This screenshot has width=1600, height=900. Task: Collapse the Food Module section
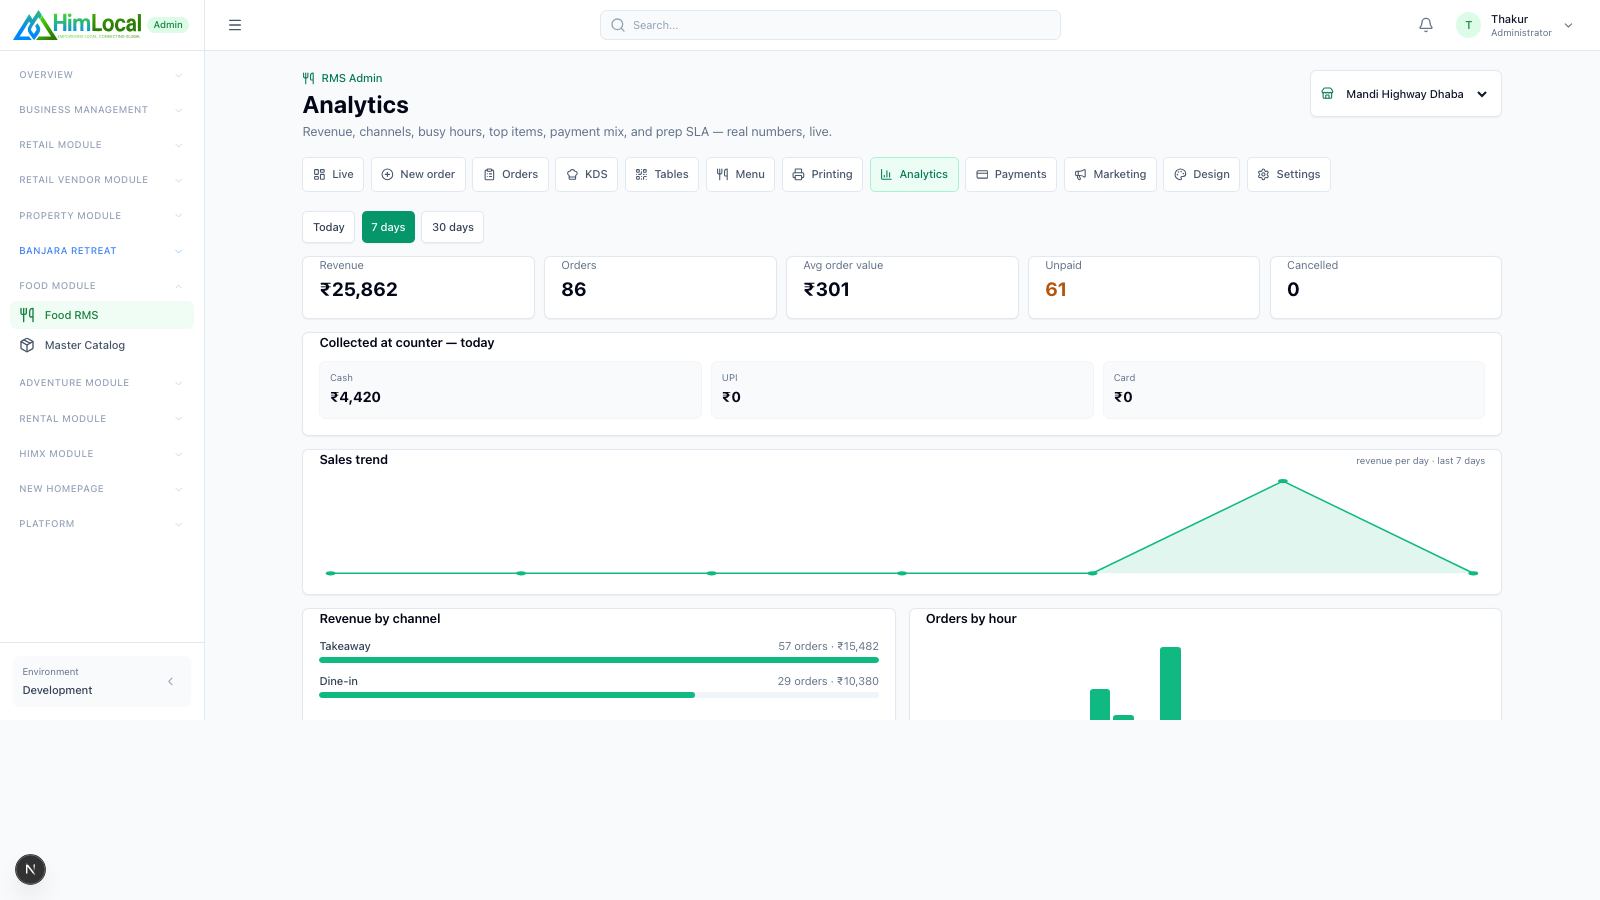[101, 286]
